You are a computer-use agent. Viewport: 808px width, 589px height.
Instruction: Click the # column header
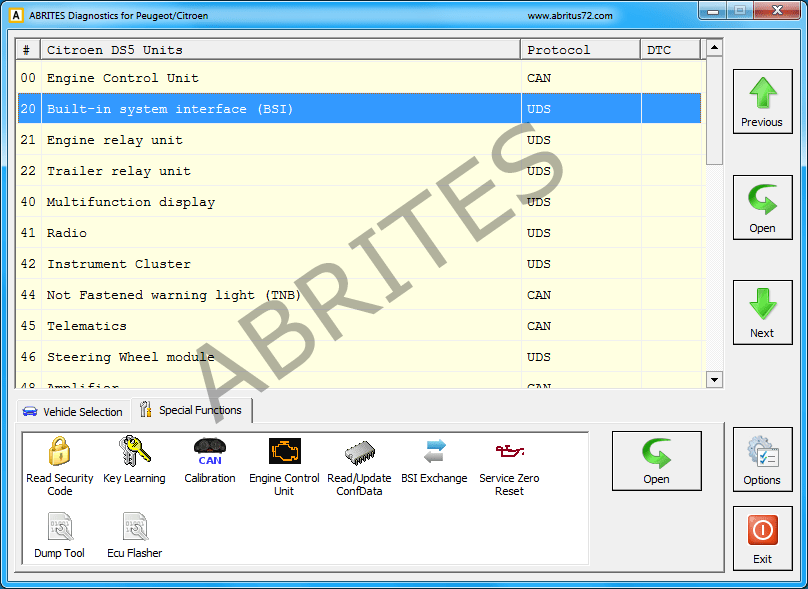tap(28, 49)
